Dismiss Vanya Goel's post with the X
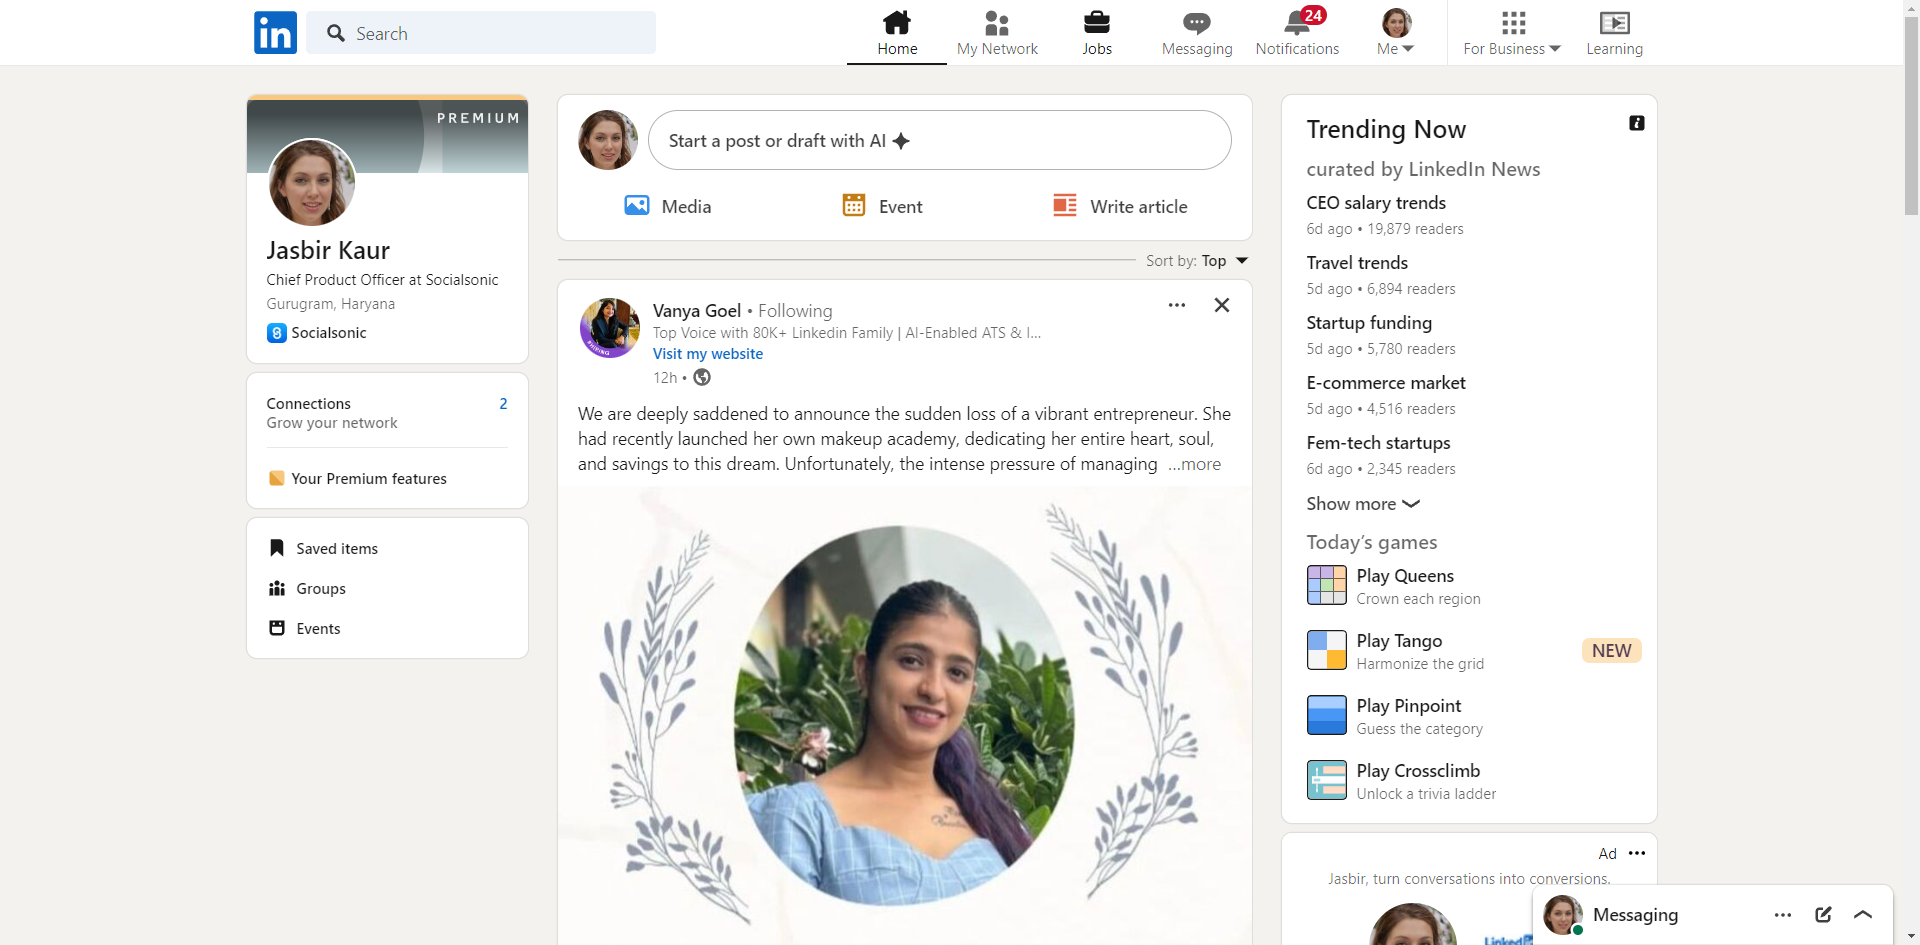The width and height of the screenshot is (1920, 945). point(1221,305)
